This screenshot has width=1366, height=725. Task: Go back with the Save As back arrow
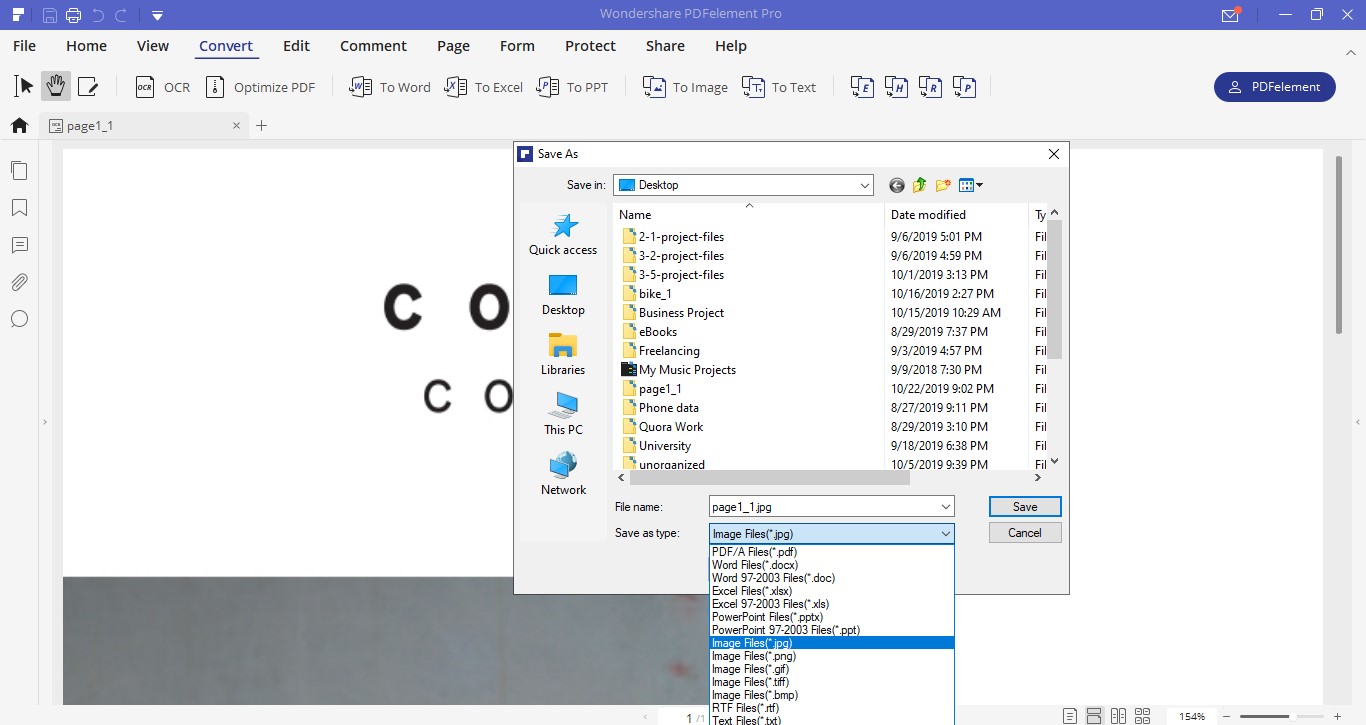click(897, 185)
